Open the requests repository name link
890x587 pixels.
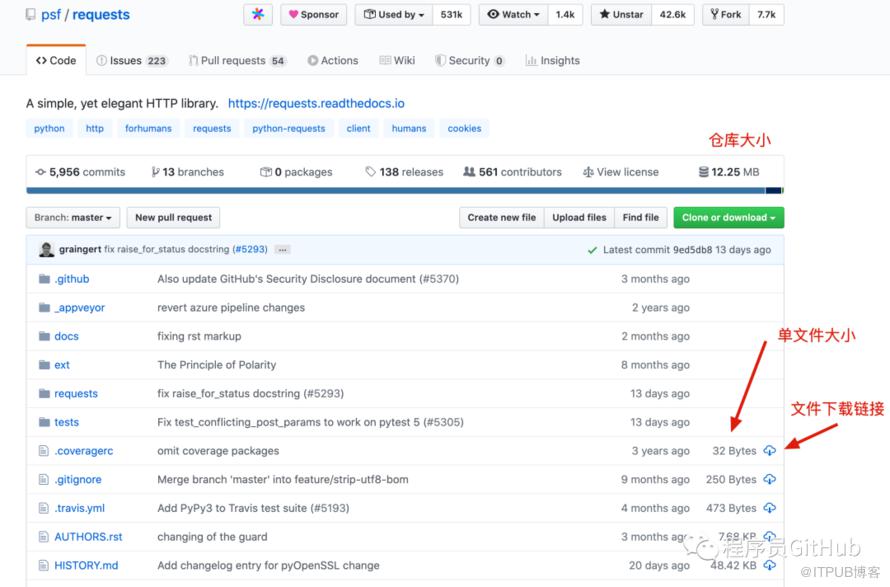pos(101,14)
